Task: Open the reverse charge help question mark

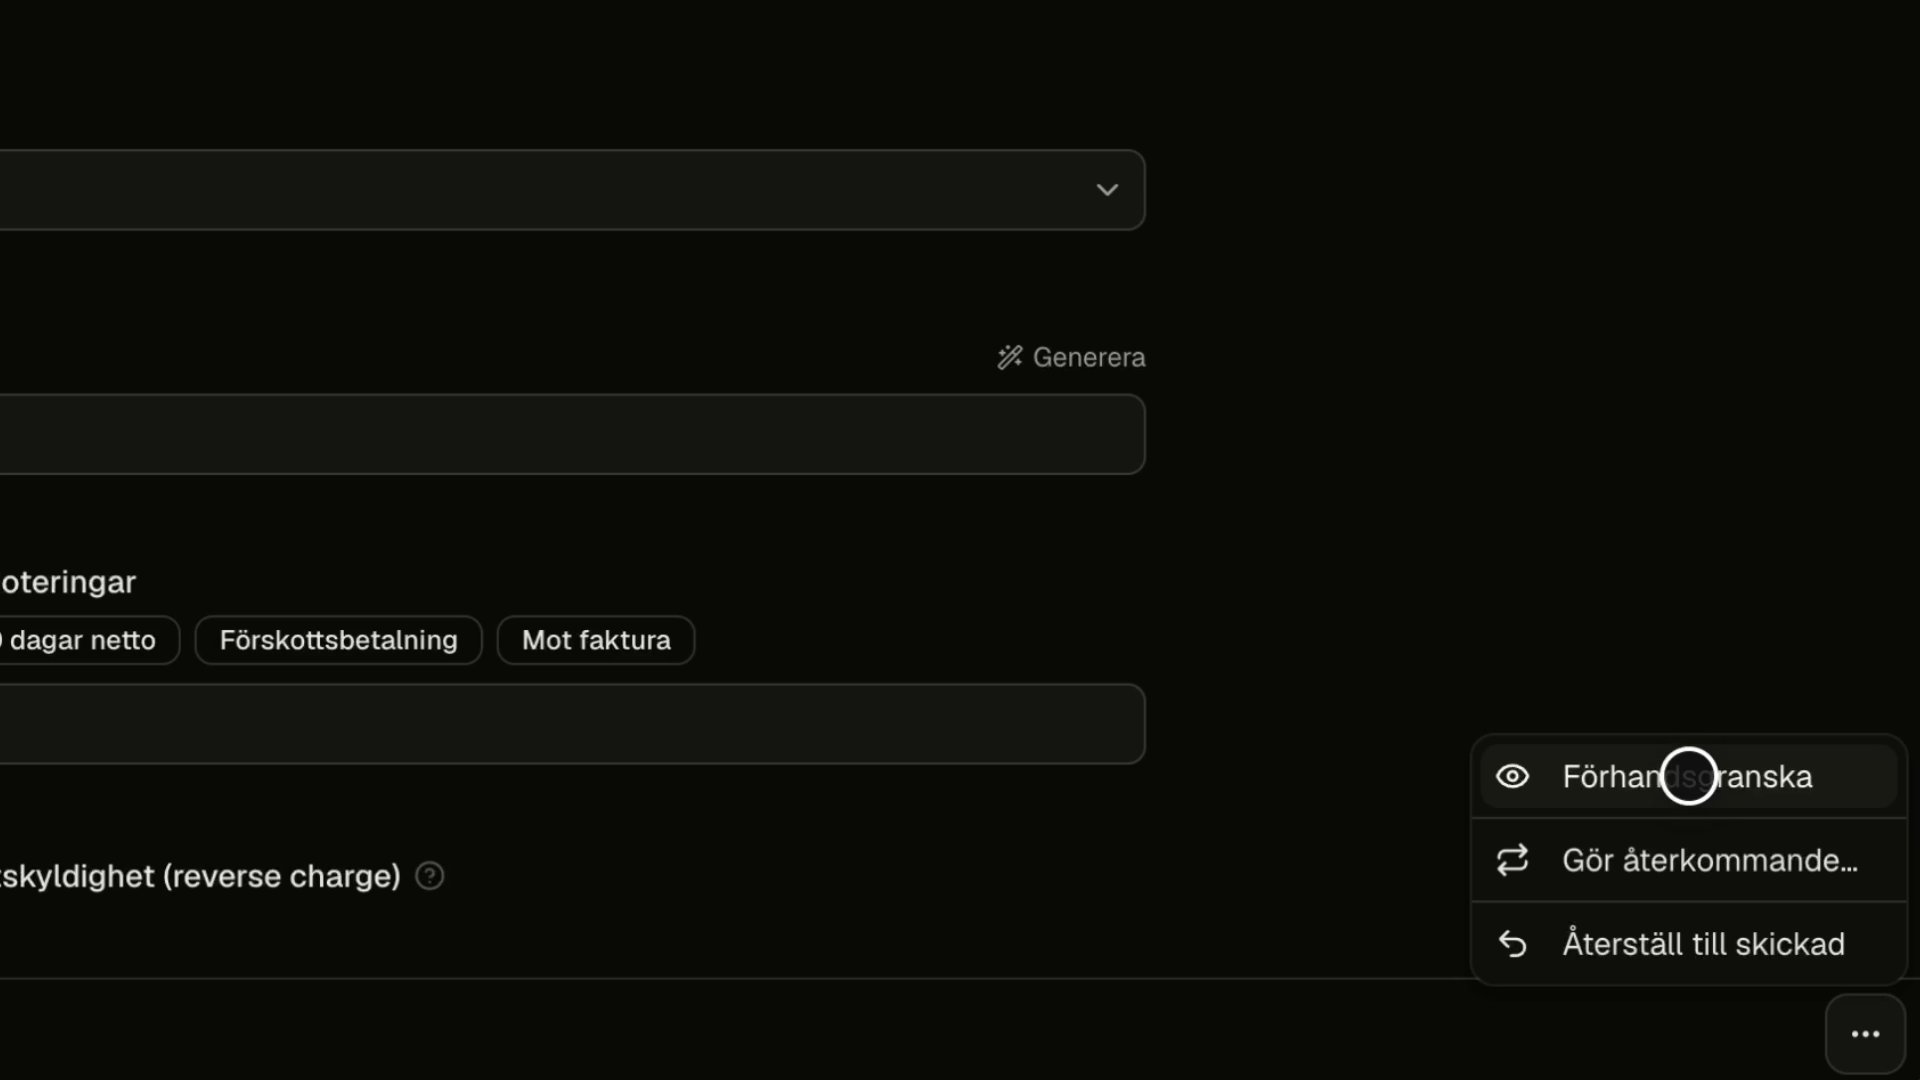Action: point(430,876)
